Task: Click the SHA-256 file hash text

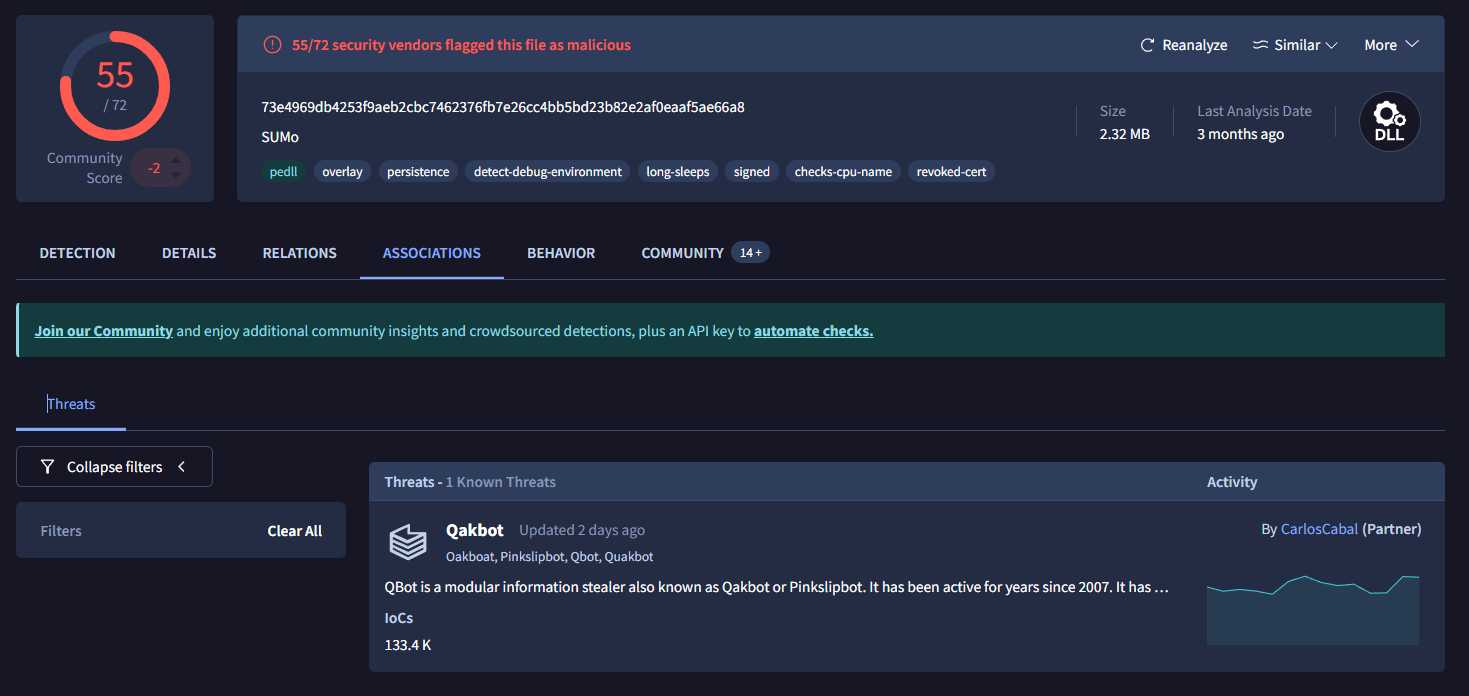Action: click(503, 107)
